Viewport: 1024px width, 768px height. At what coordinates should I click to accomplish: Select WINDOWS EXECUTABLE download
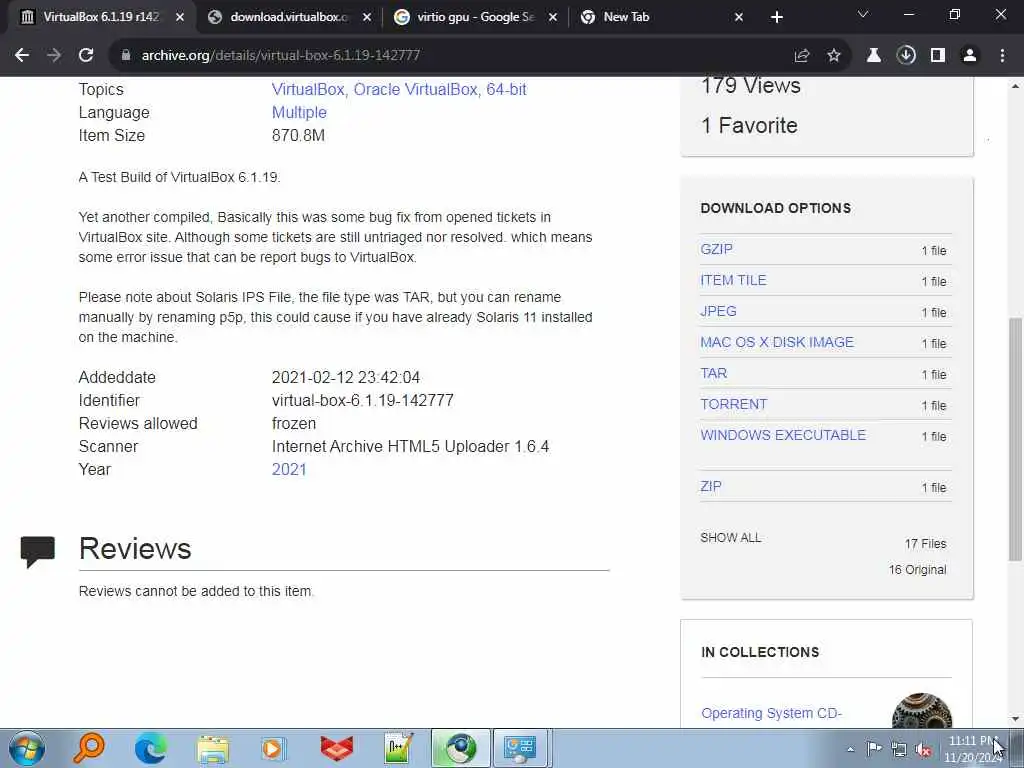(783, 435)
